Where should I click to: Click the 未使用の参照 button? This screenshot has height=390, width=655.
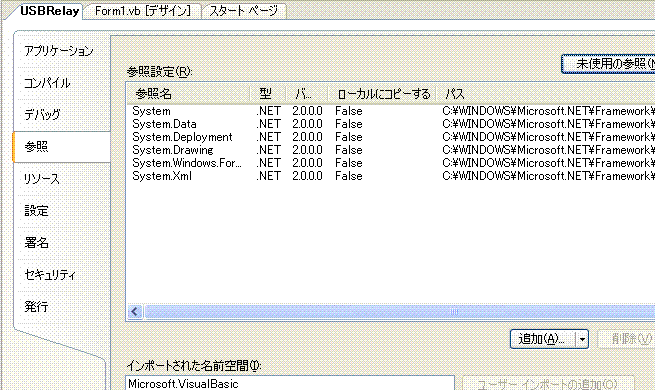(x=608, y=64)
